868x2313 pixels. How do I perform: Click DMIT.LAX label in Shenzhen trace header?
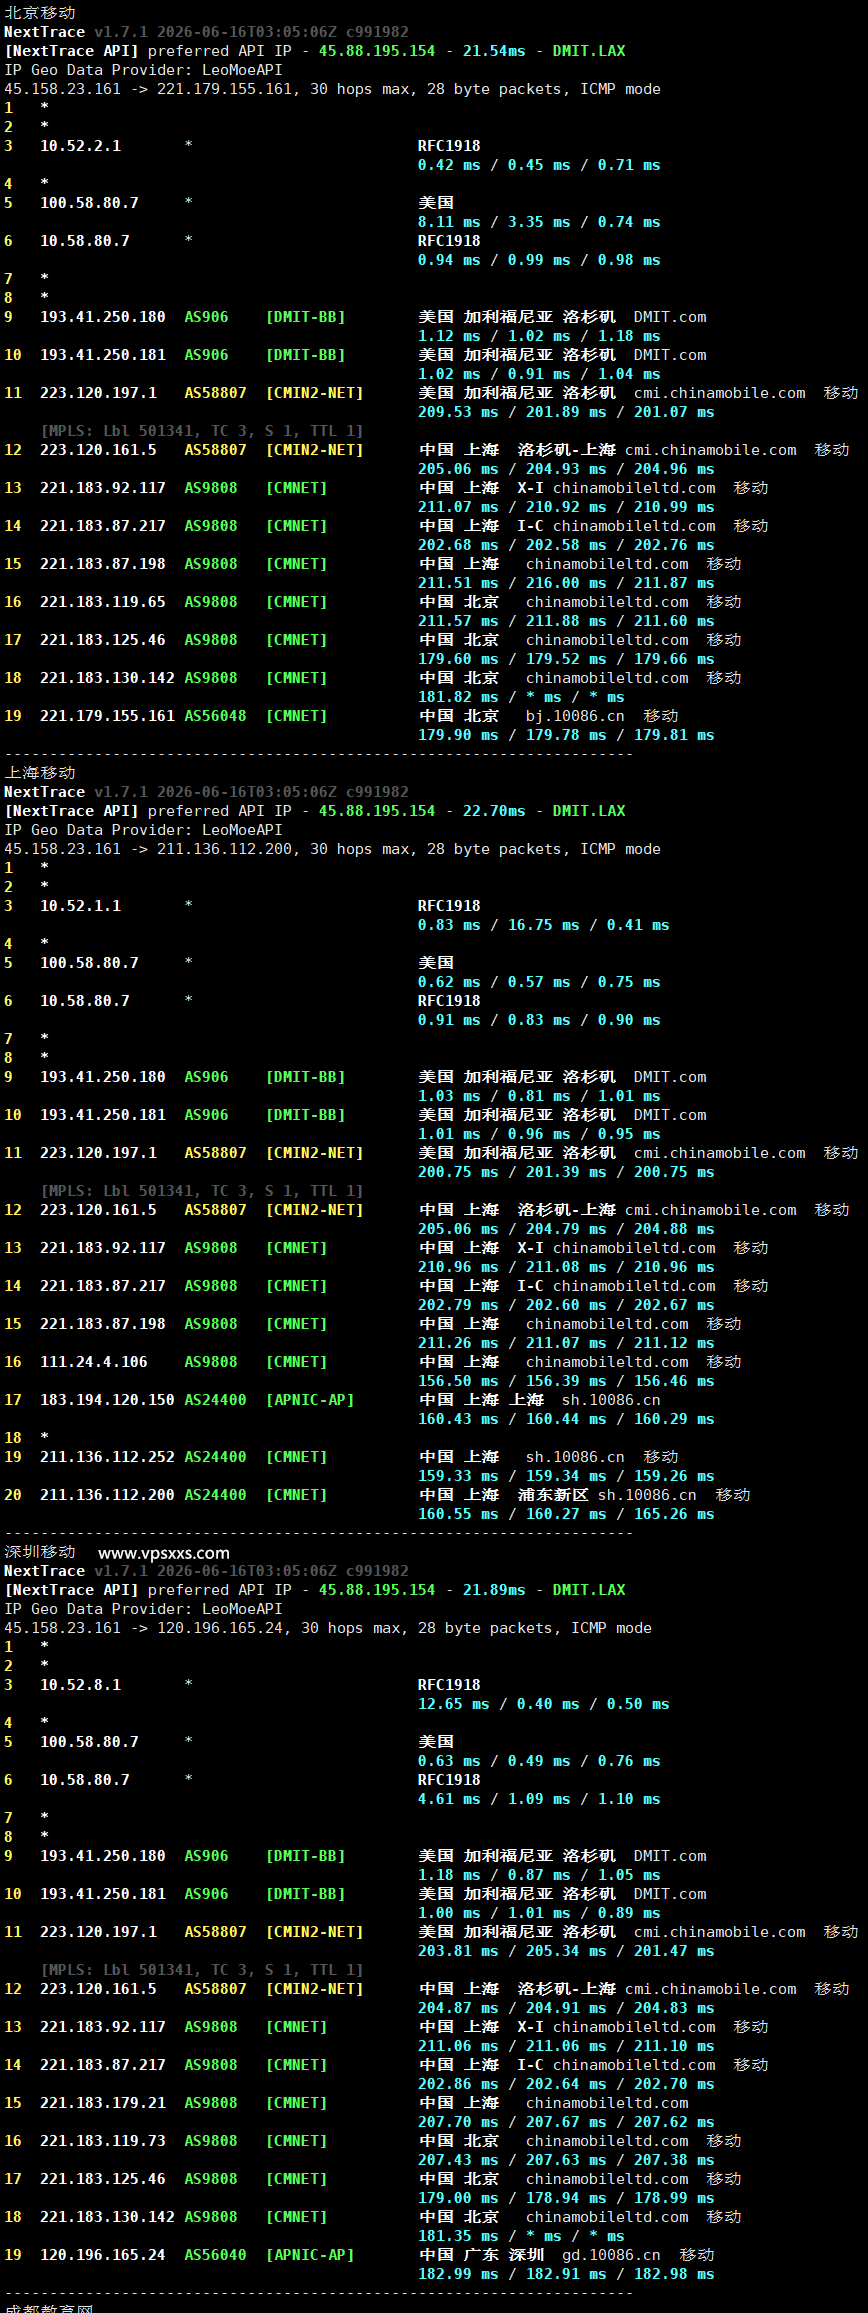(589, 1590)
